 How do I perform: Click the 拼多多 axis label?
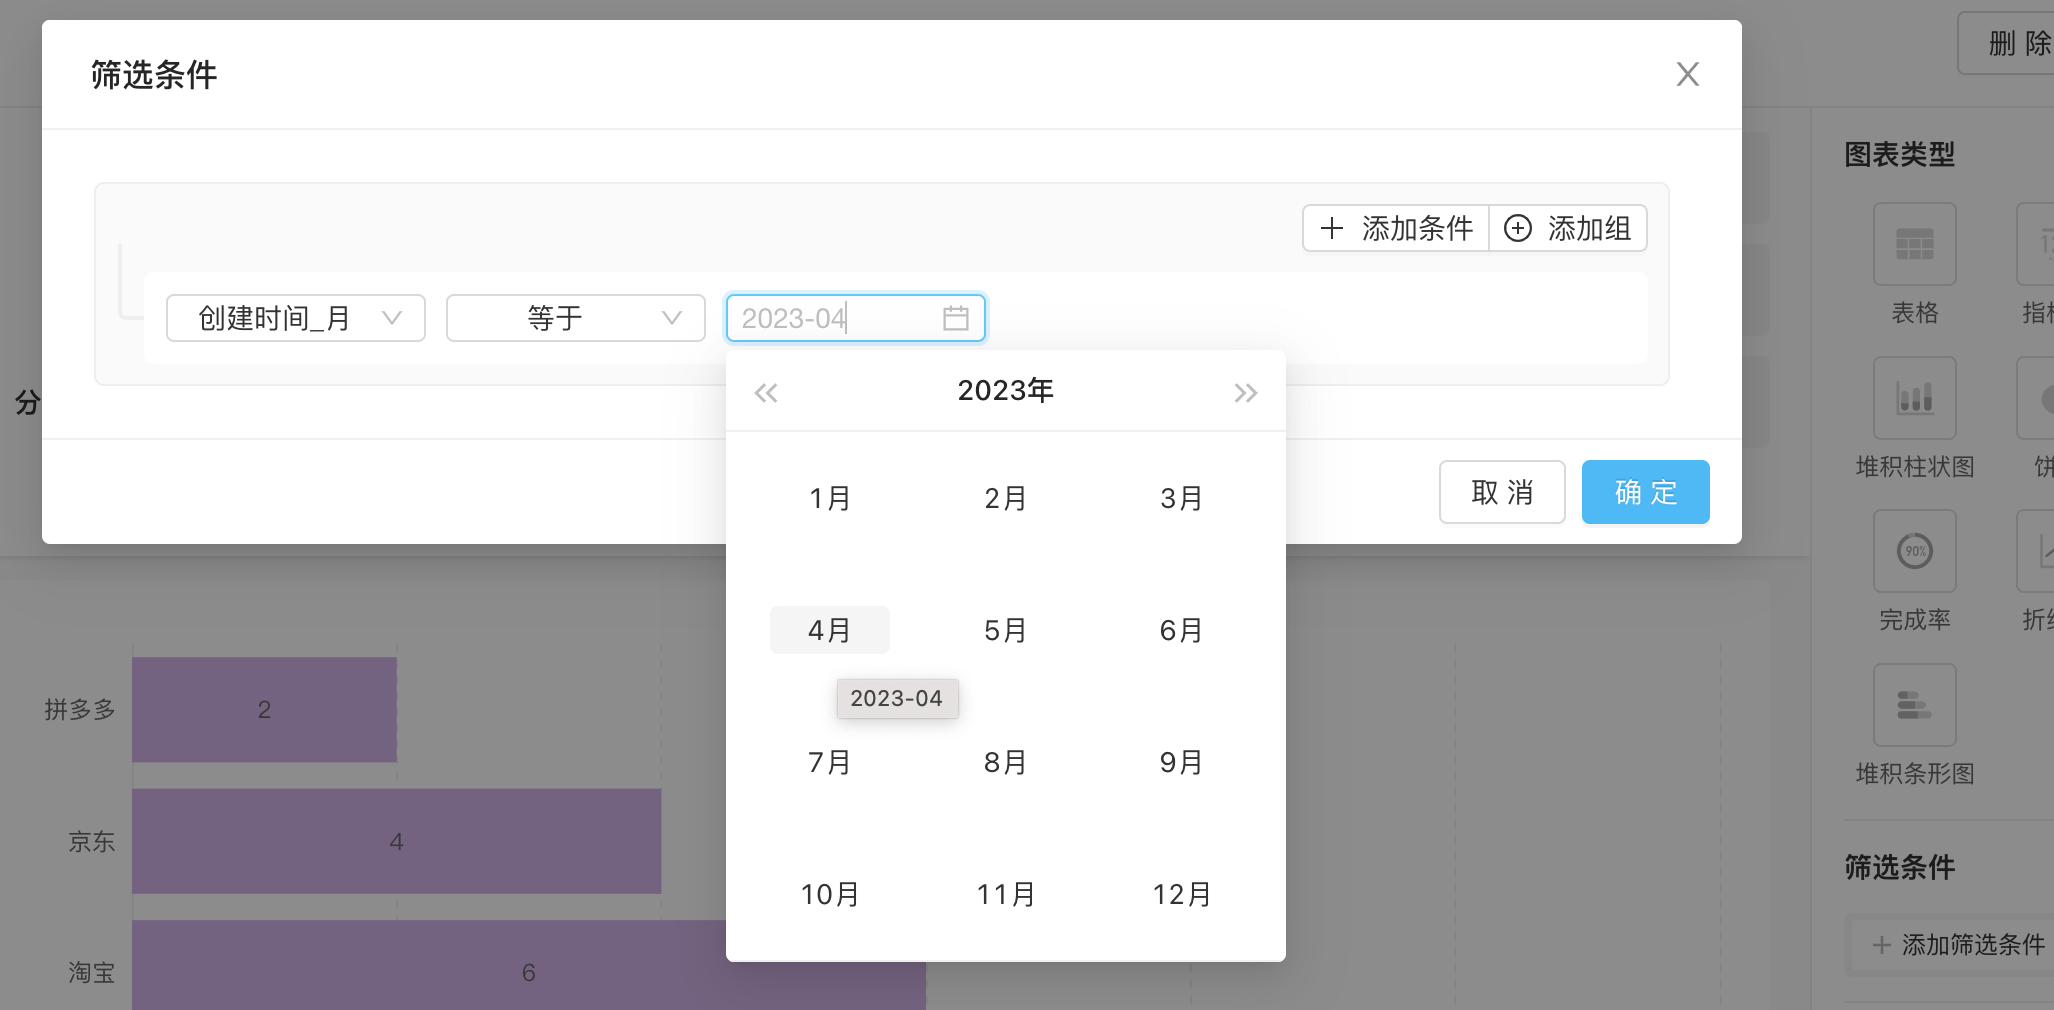80,710
